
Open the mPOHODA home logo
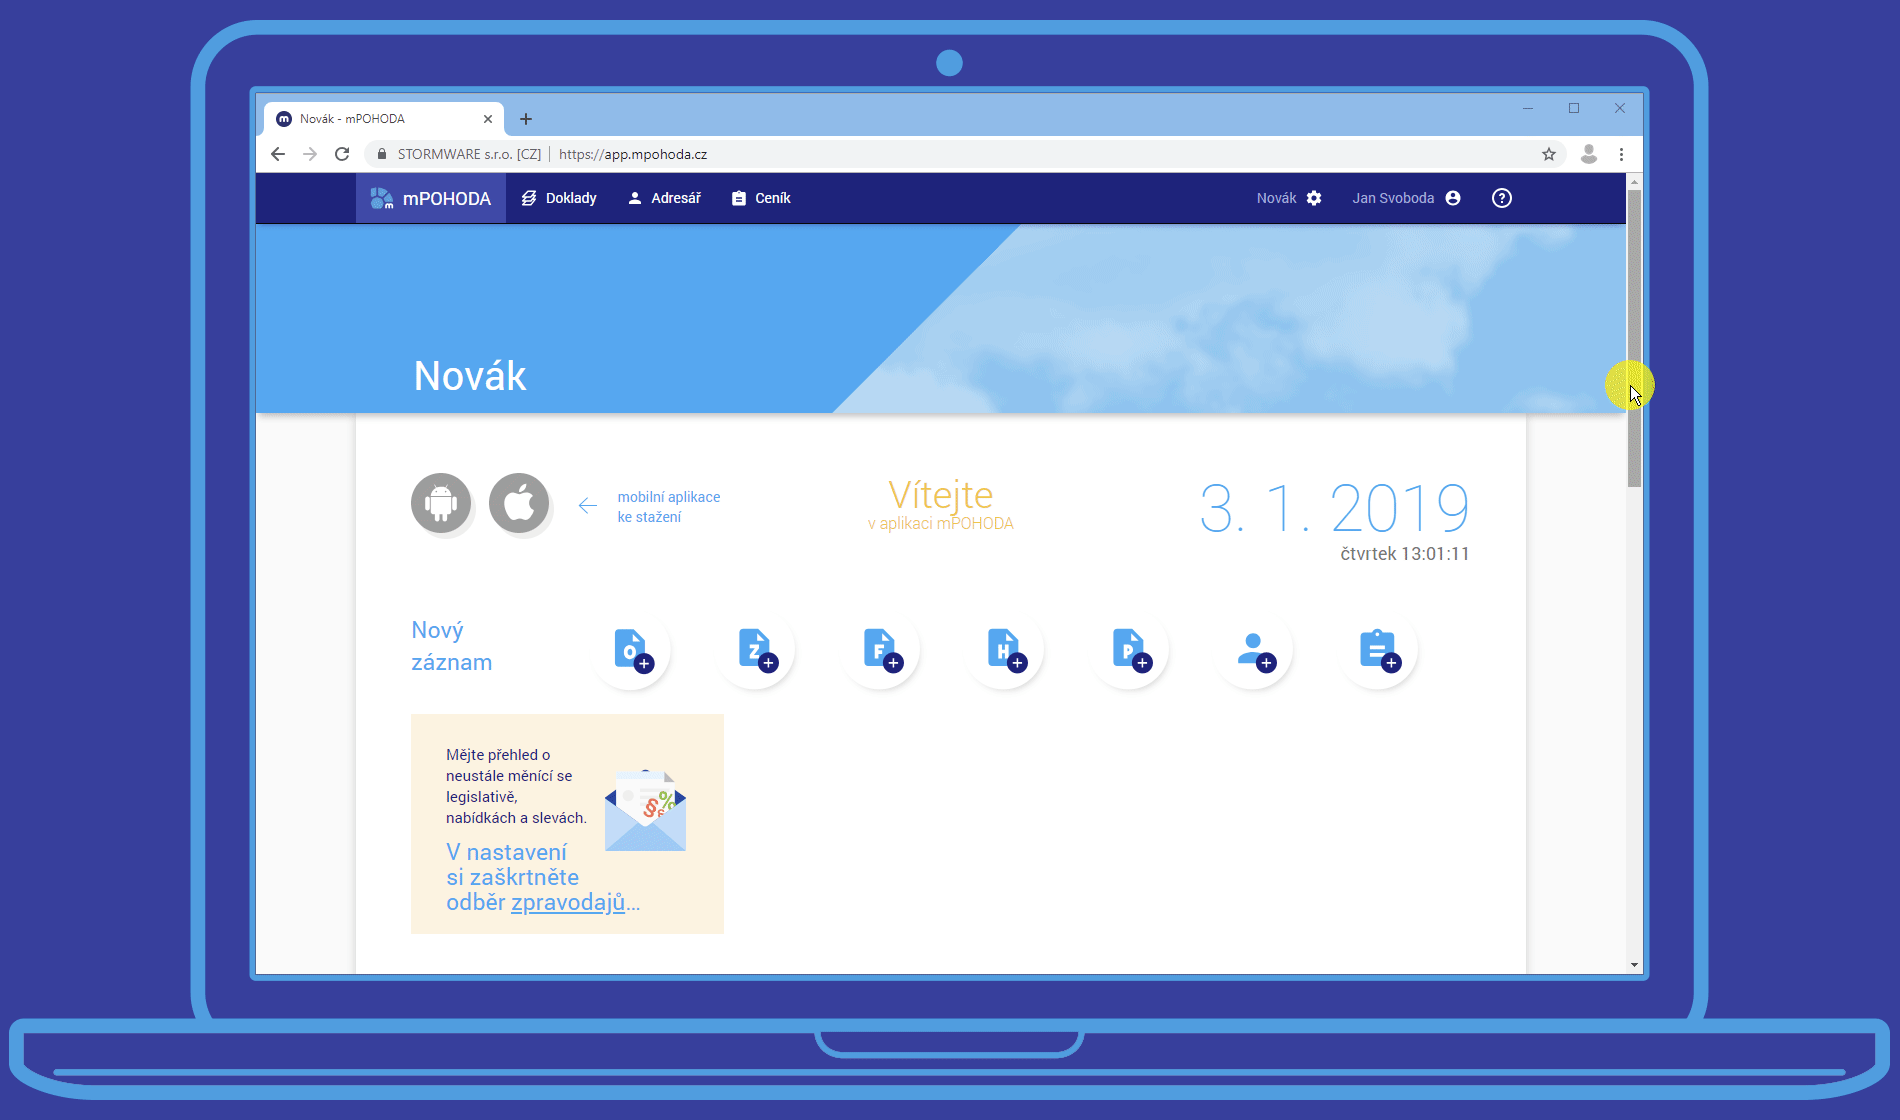coord(430,198)
